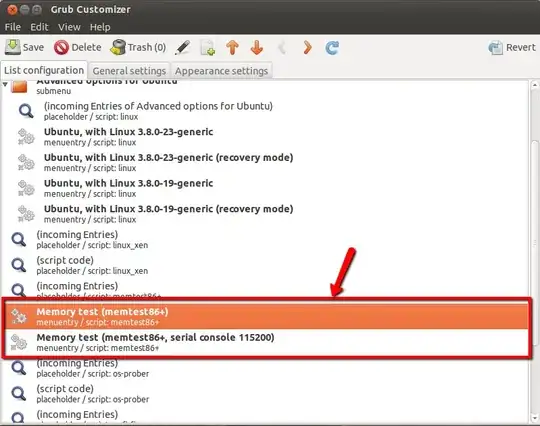Move entry down with orange down arrow
This screenshot has height=426, width=540.
click(x=257, y=47)
